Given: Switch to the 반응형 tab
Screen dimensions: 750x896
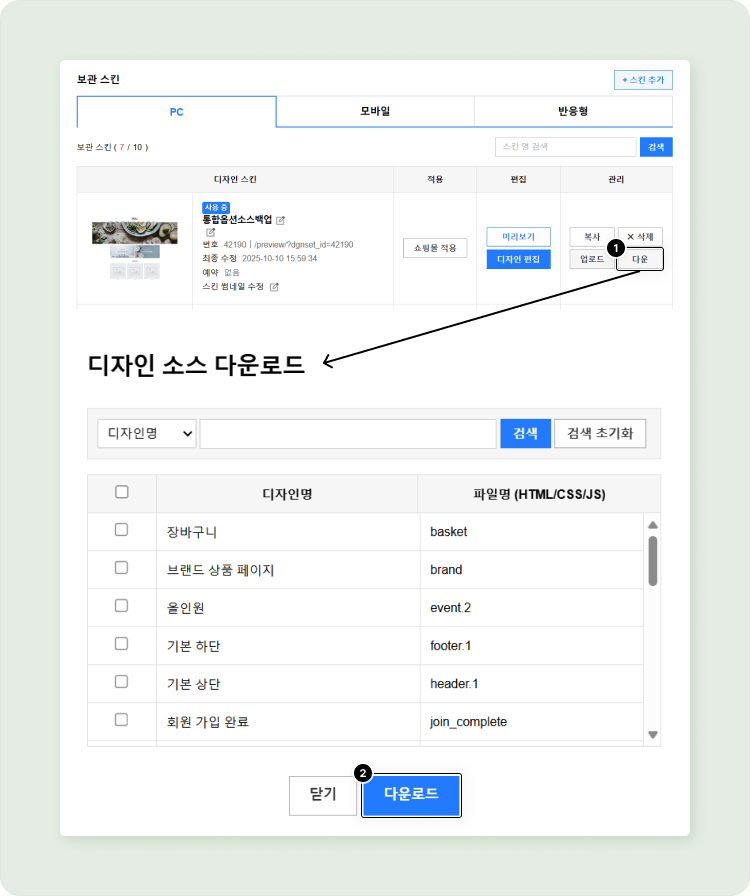Looking at the screenshot, I should pos(572,112).
